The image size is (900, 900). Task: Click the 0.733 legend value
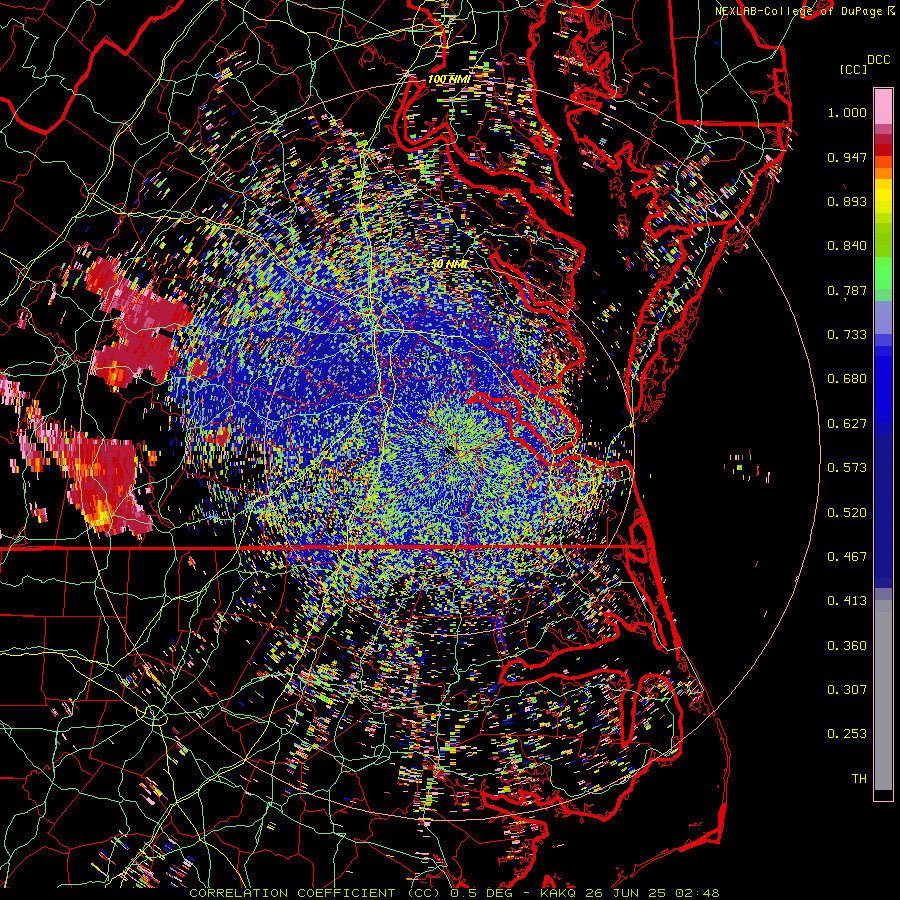[847, 335]
